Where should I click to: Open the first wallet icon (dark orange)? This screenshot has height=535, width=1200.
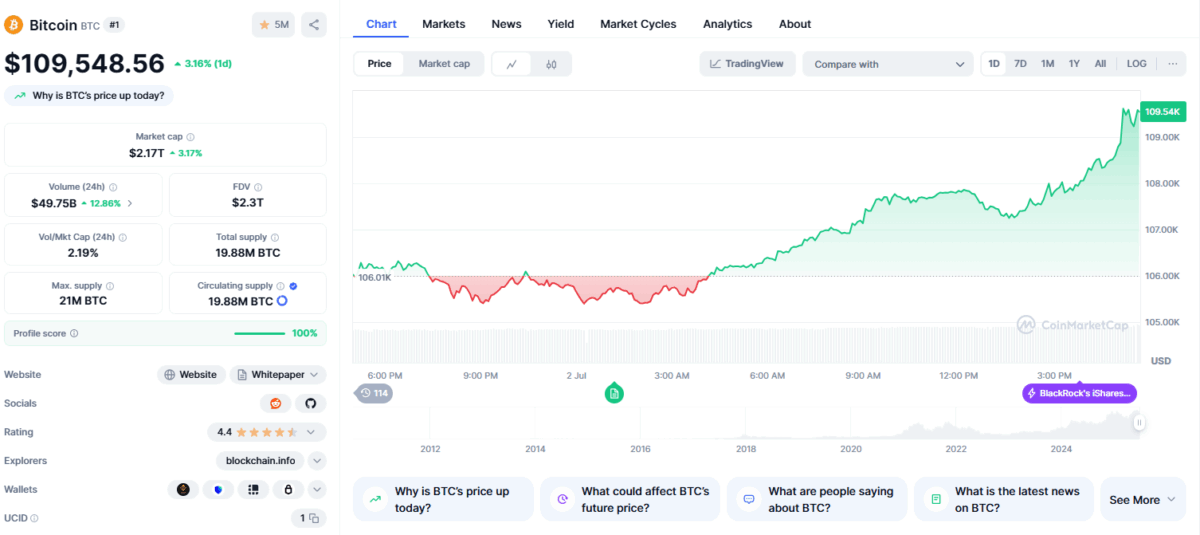click(x=183, y=489)
